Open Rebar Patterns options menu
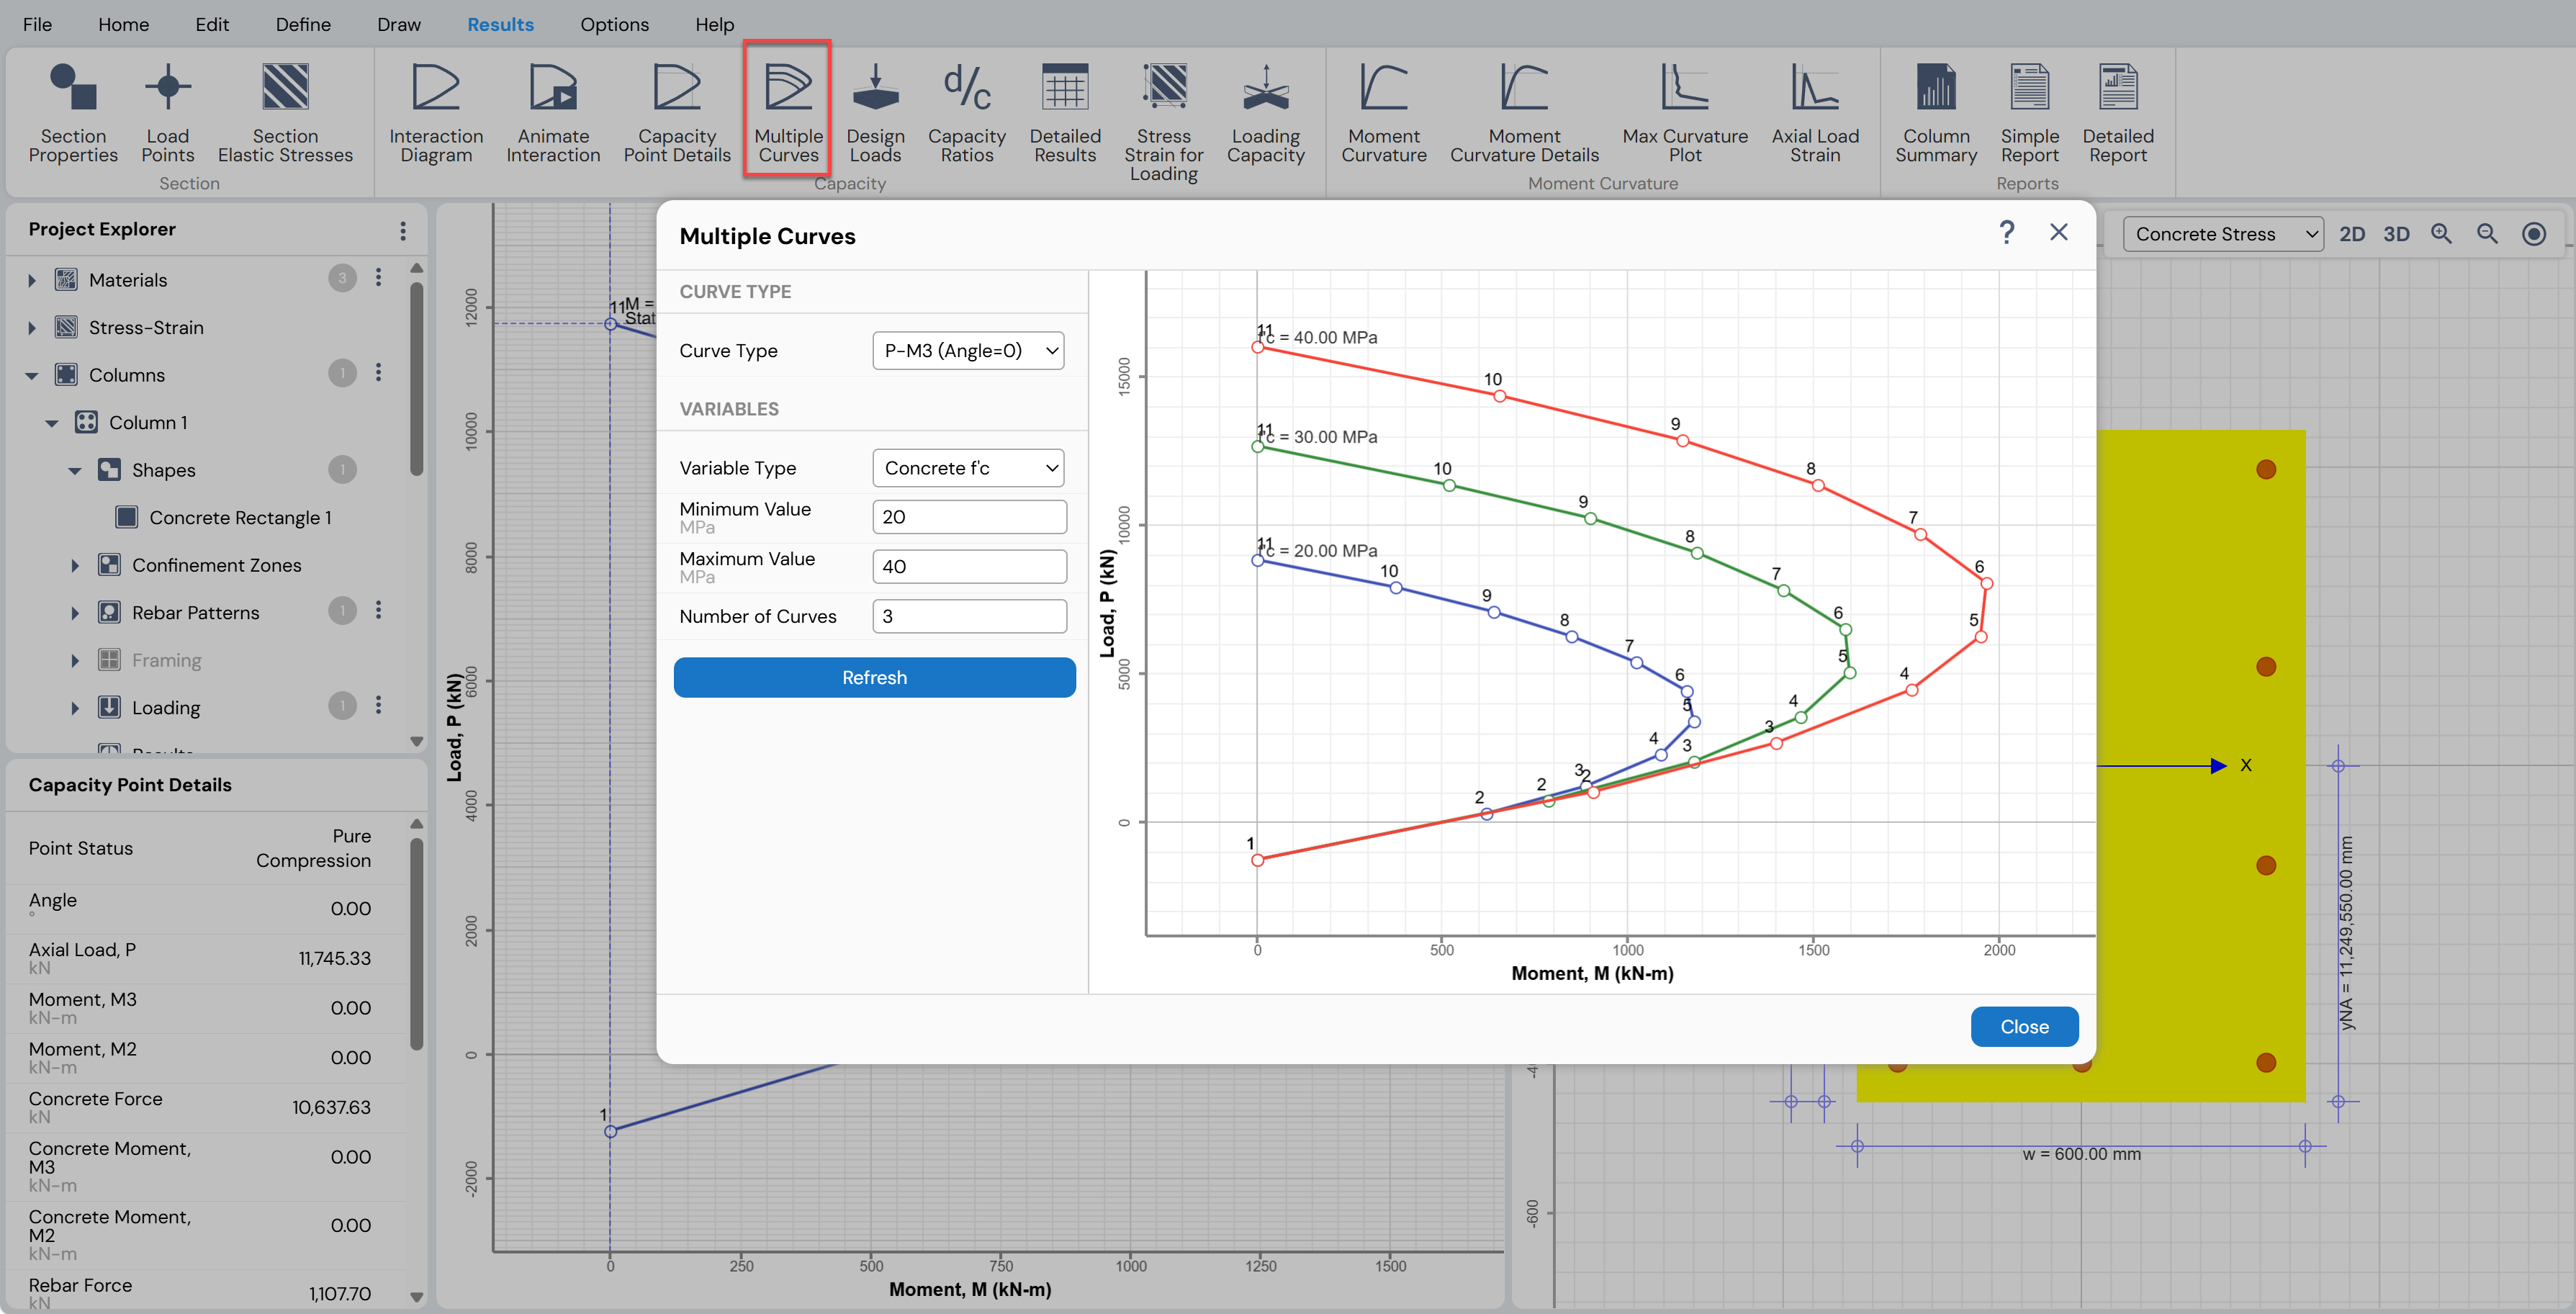Image resolution: width=2576 pixels, height=1314 pixels. [378, 611]
